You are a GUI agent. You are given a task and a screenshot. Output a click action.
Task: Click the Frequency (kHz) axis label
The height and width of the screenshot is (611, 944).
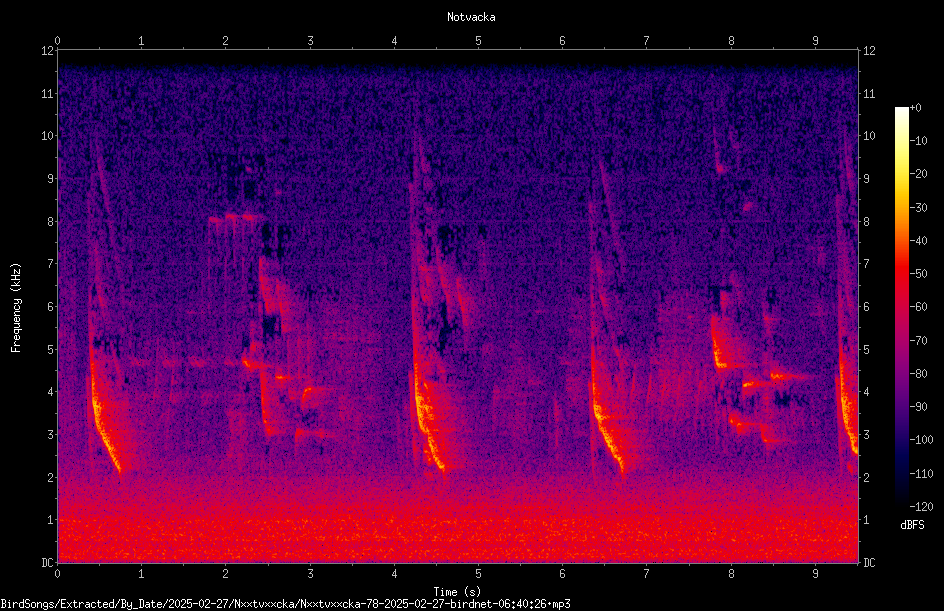click(x=16, y=307)
